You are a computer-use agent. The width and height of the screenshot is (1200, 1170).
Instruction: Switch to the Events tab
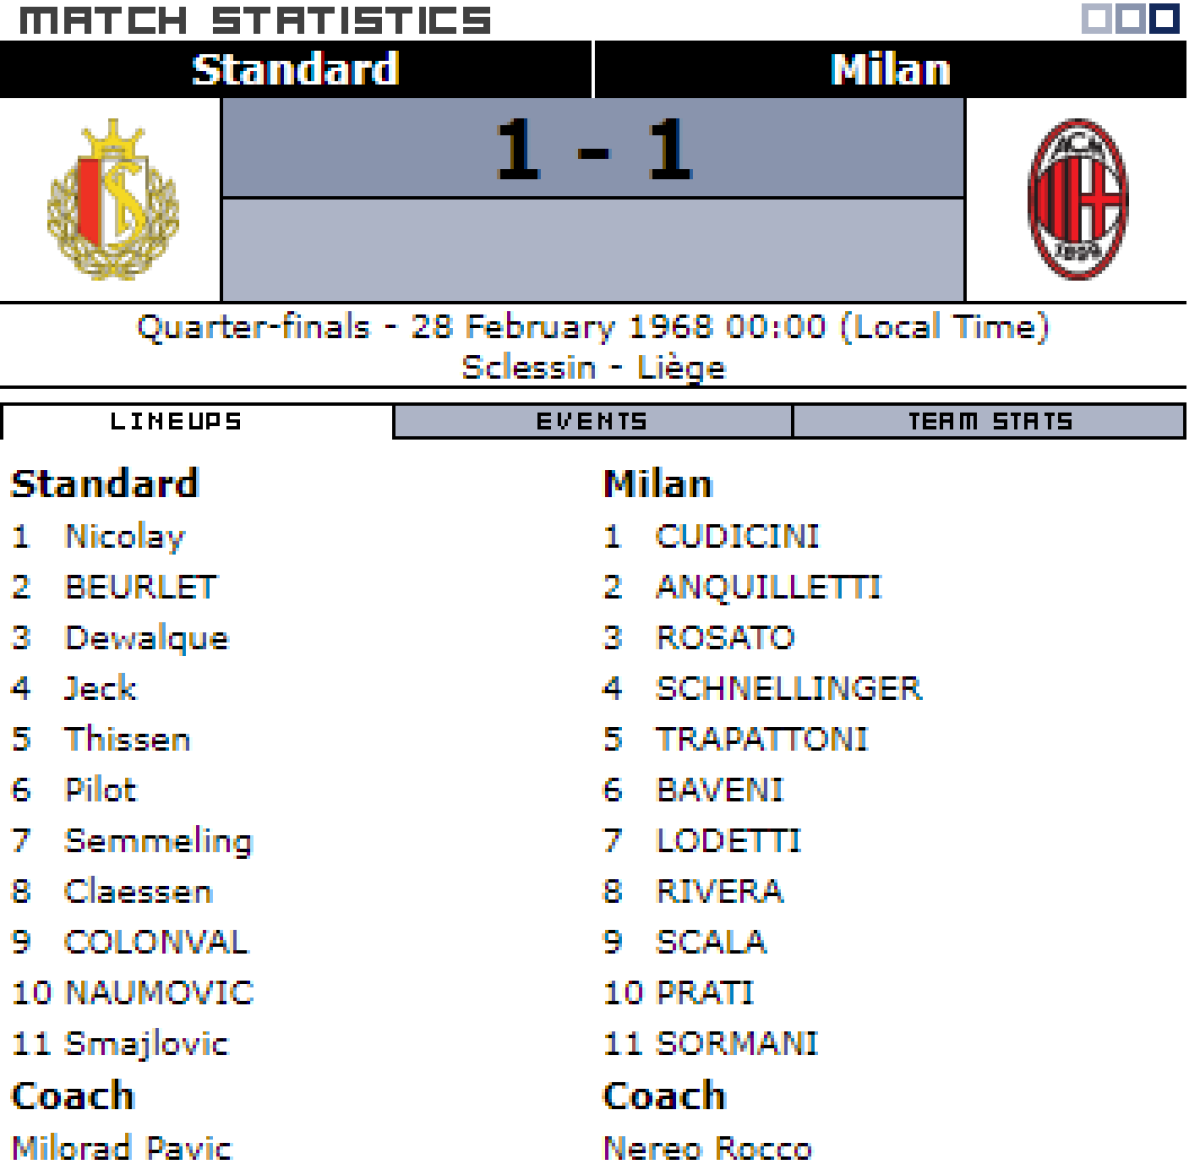click(592, 422)
